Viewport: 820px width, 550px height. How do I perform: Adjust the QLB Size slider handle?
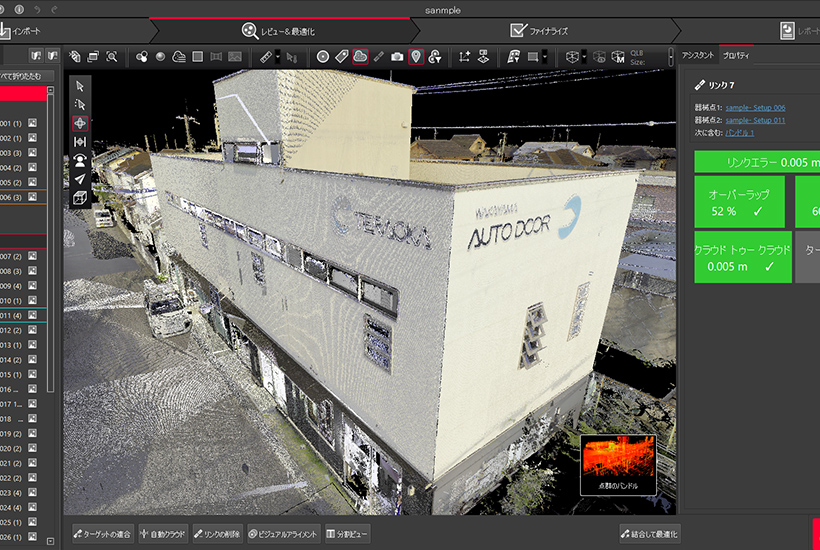tap(670, 56)
